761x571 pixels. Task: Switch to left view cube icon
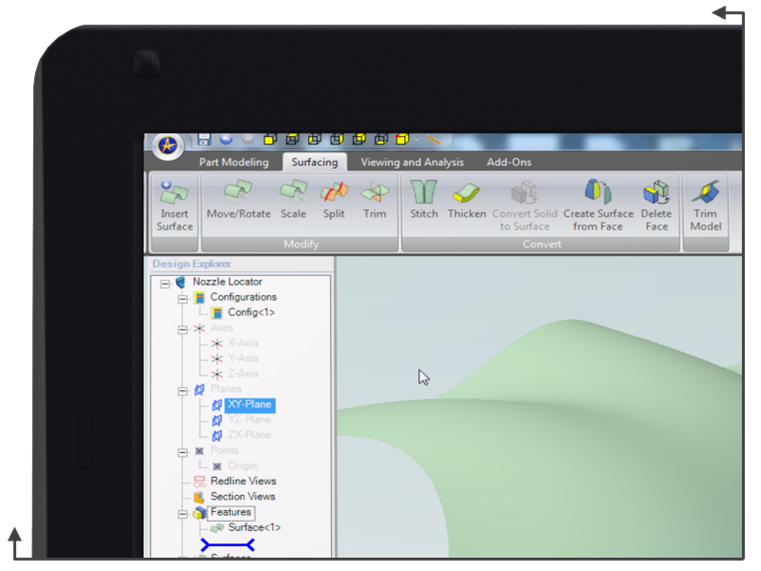314,140
